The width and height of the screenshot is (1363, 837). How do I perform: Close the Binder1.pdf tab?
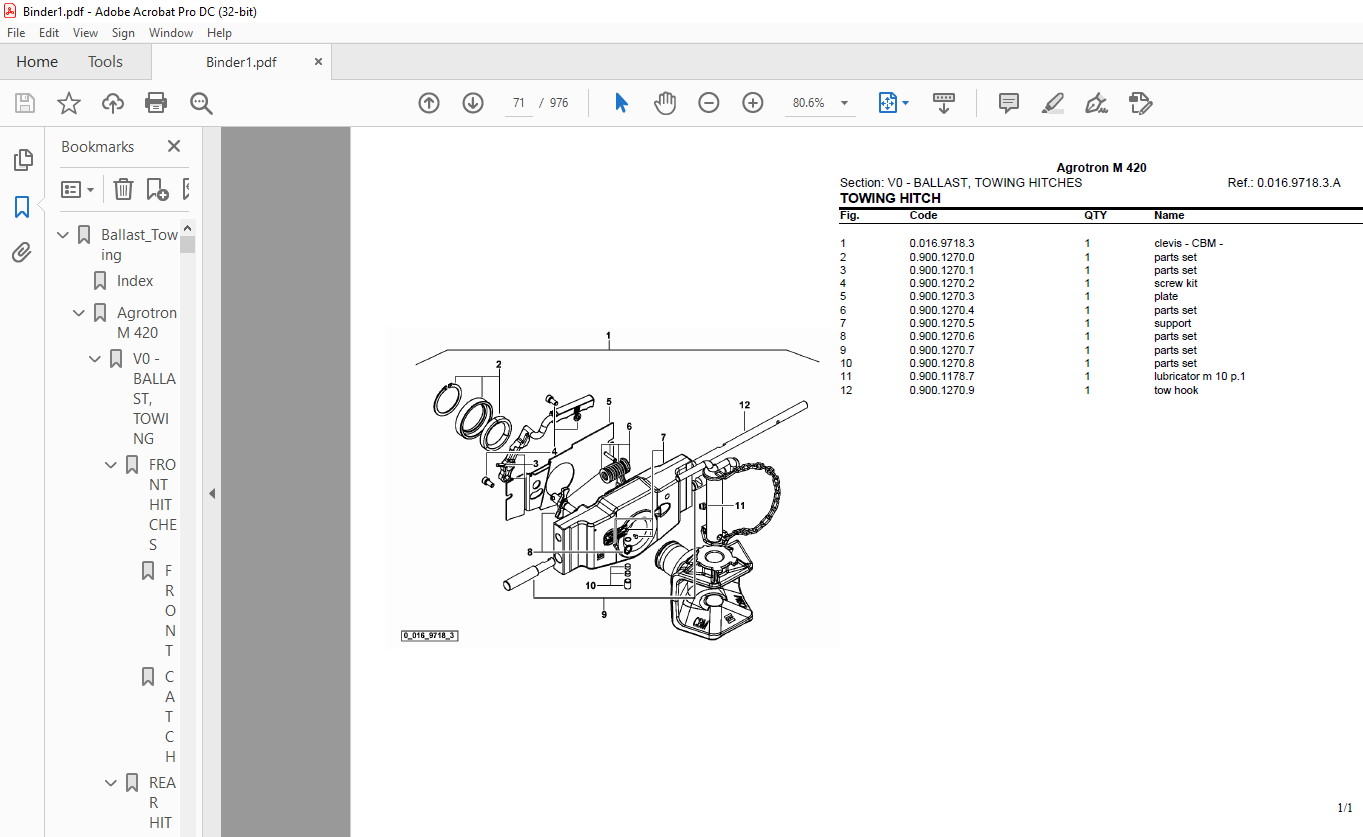[319, 61]
